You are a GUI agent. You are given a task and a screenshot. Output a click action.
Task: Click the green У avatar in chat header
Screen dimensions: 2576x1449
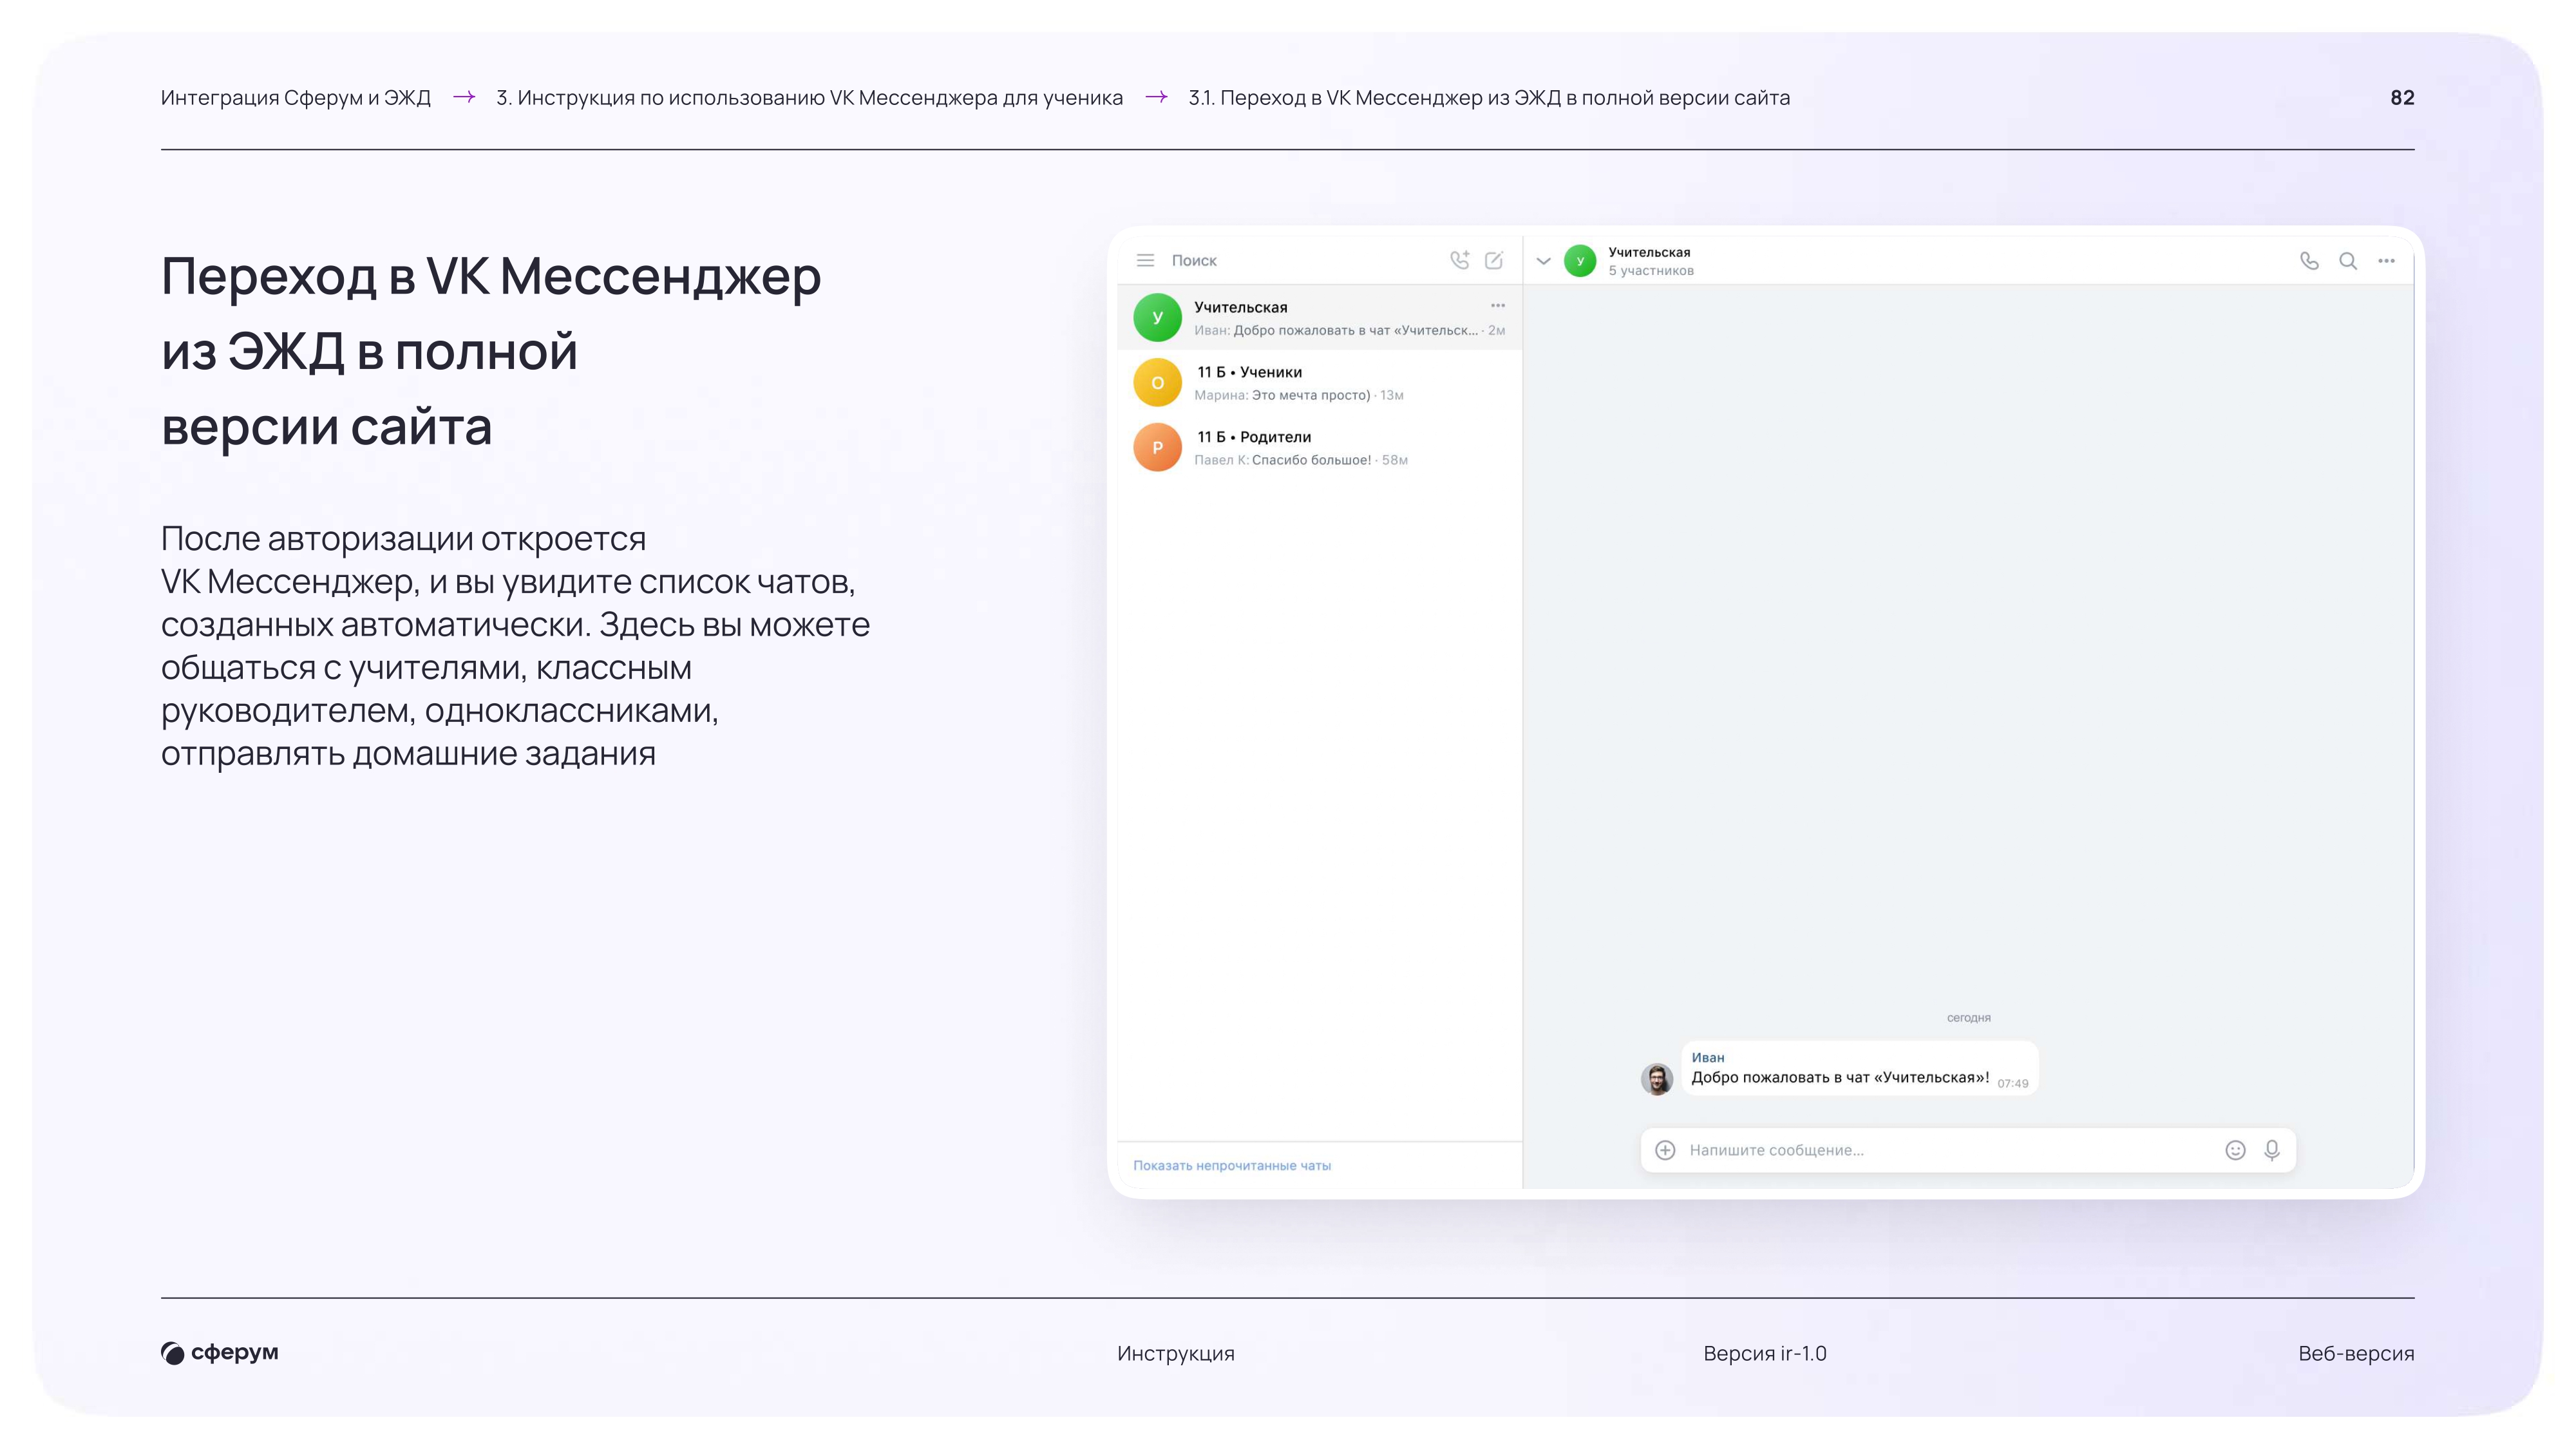point(1580,261)
